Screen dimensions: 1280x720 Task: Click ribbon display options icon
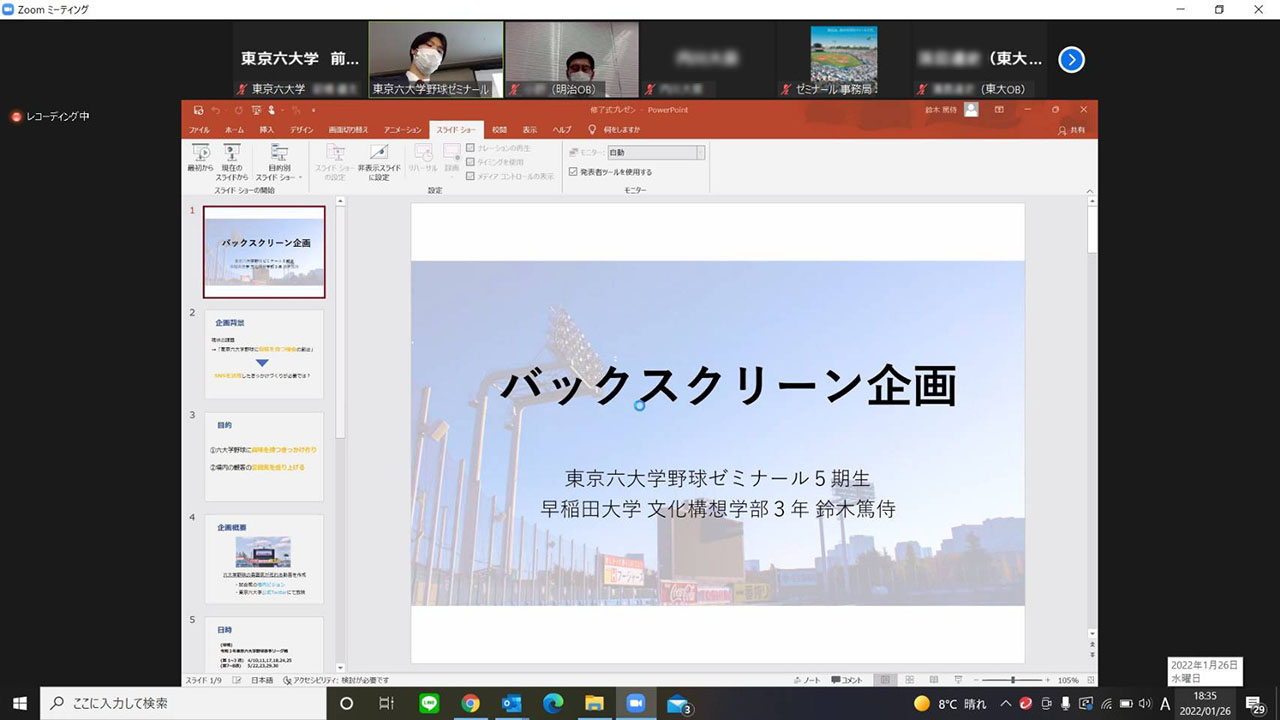coord(999,109)
